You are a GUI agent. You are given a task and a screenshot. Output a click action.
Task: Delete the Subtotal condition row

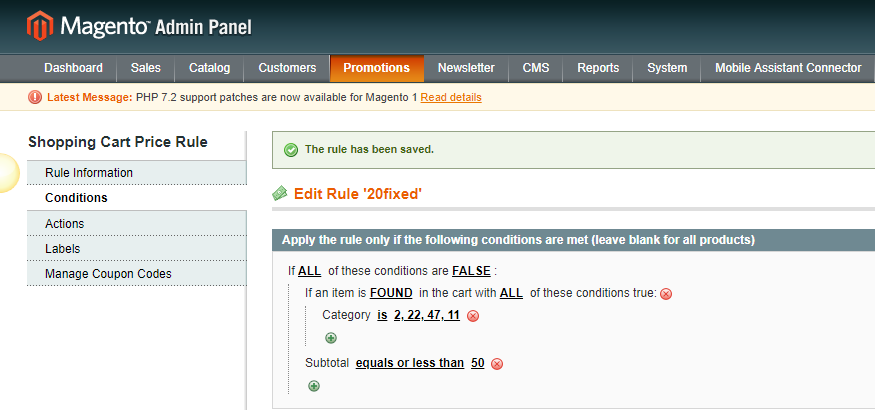click(497, 364)
